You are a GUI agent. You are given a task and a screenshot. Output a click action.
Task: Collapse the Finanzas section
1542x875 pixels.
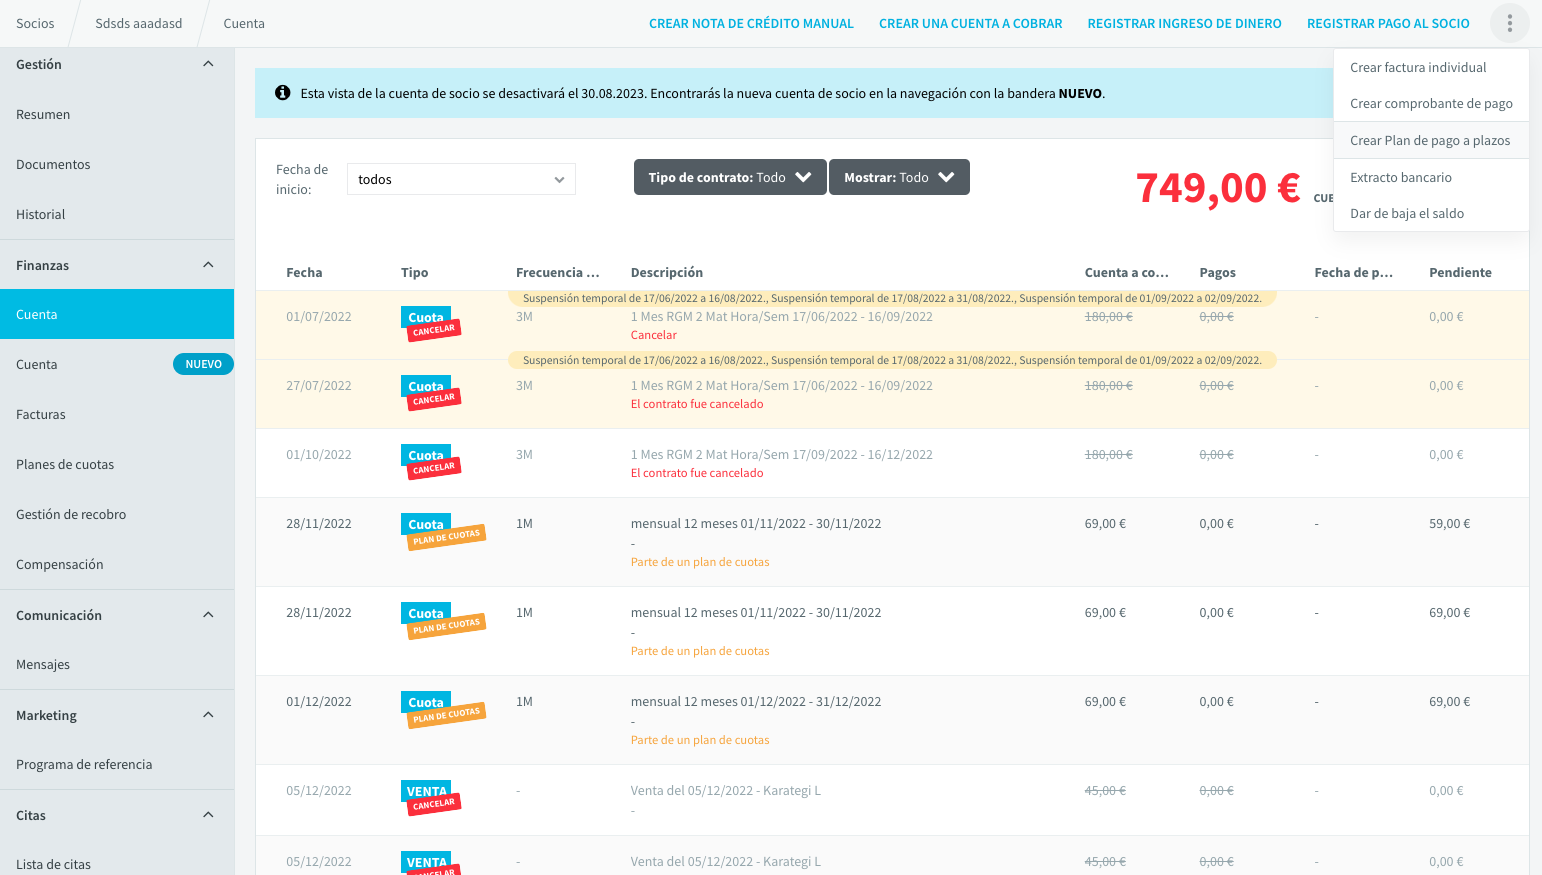point(208,265)
